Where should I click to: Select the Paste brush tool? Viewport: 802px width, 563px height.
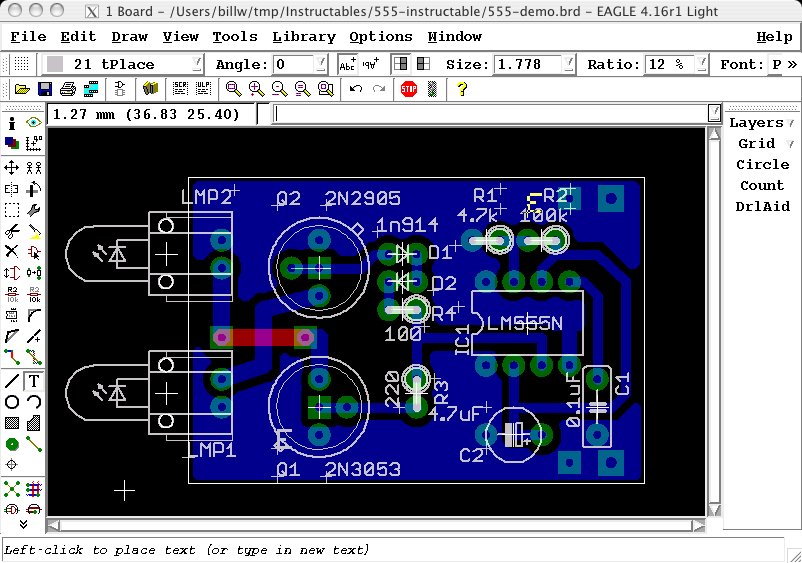point(34,231)
